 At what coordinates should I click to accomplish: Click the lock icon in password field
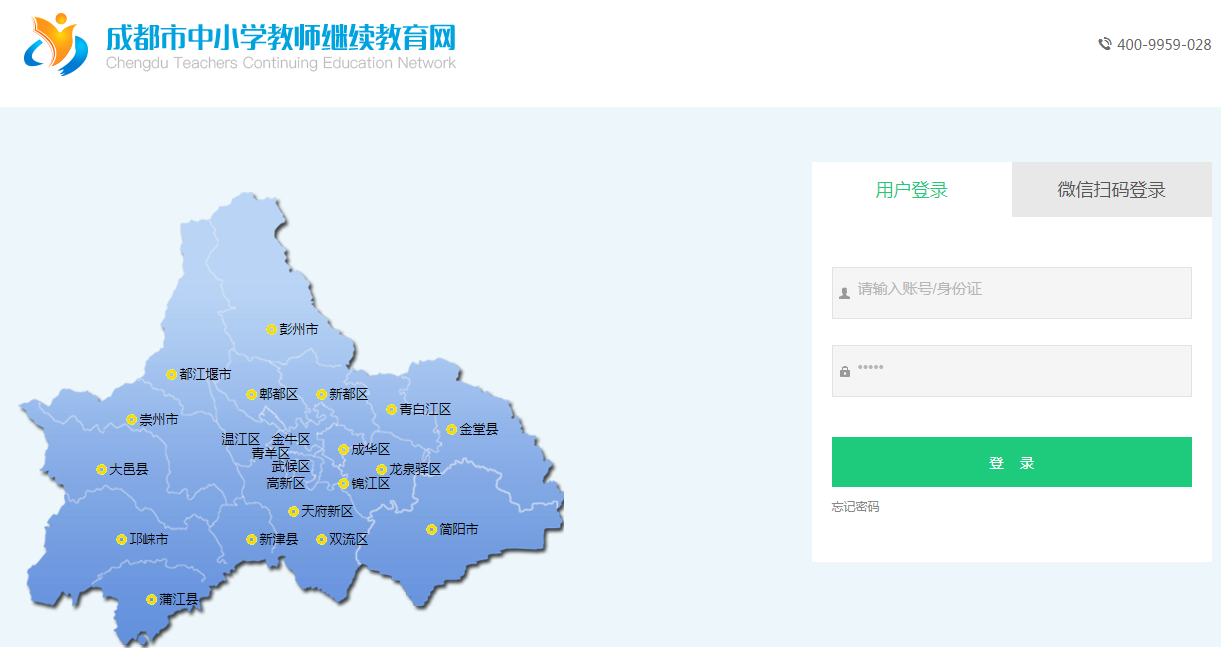pyautogui.click(x=845, y=371)
